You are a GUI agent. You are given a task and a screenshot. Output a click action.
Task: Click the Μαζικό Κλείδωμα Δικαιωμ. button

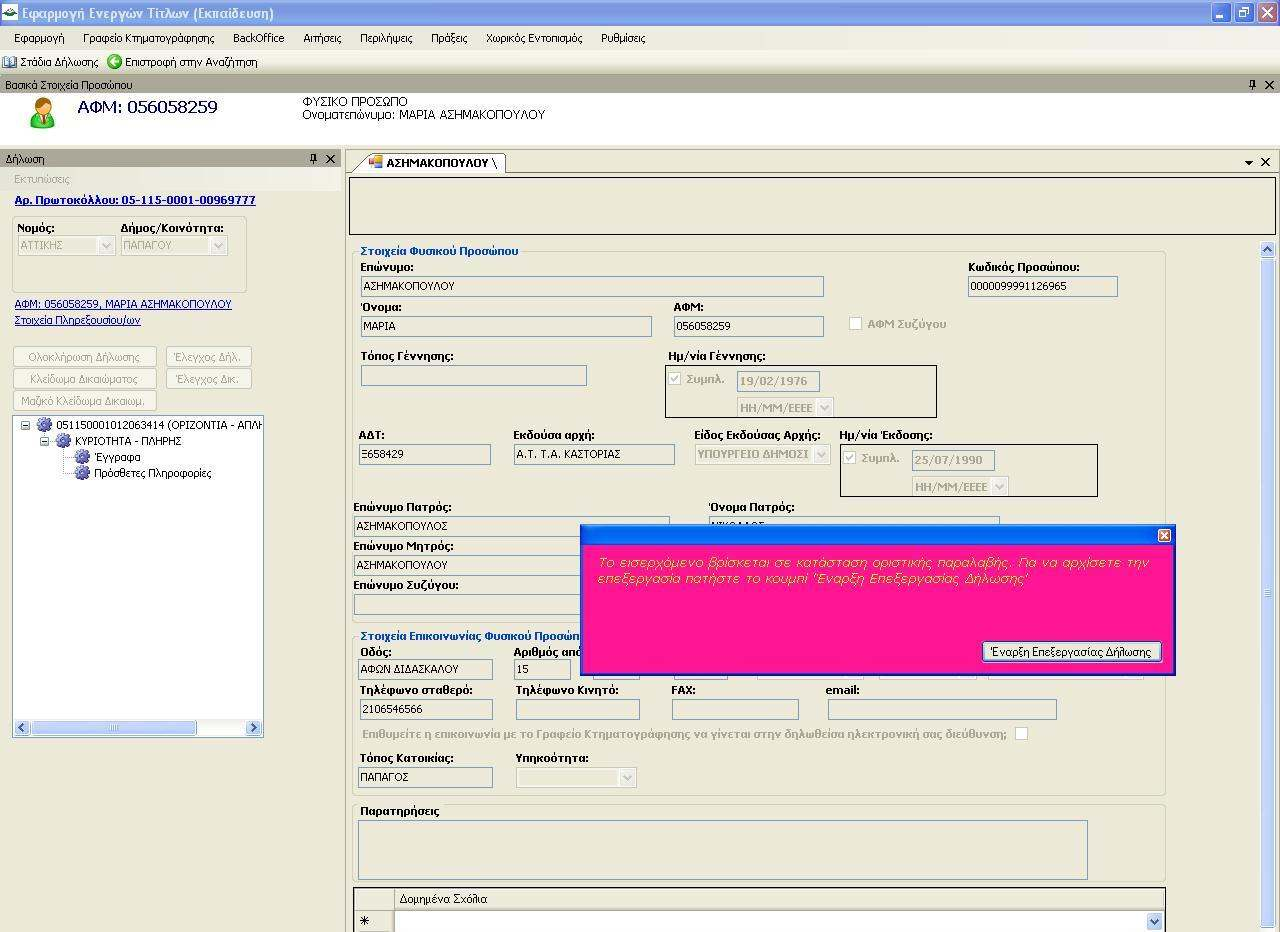(x=84, y=401)
